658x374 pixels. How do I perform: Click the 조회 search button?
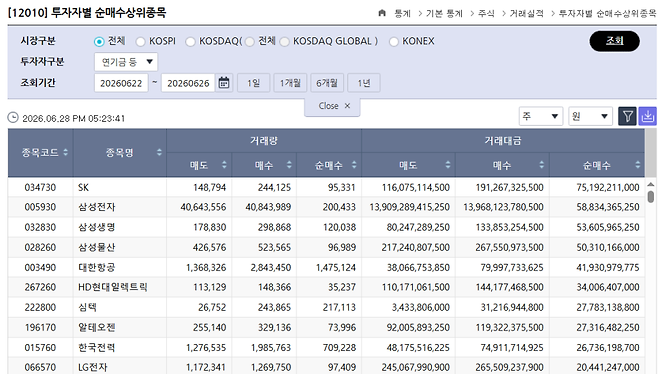pyautogui.click(x=614, y=41)
